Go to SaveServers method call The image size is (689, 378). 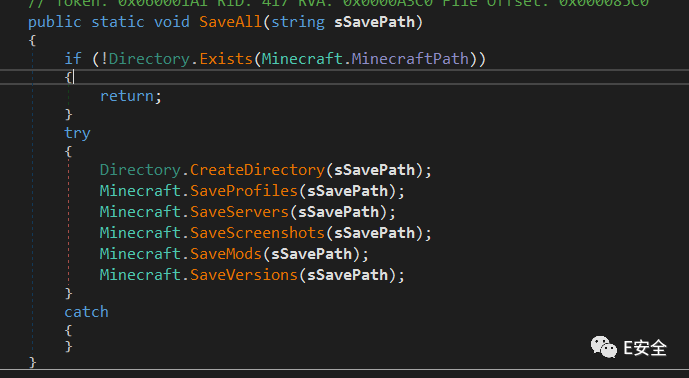click(239, 212)
